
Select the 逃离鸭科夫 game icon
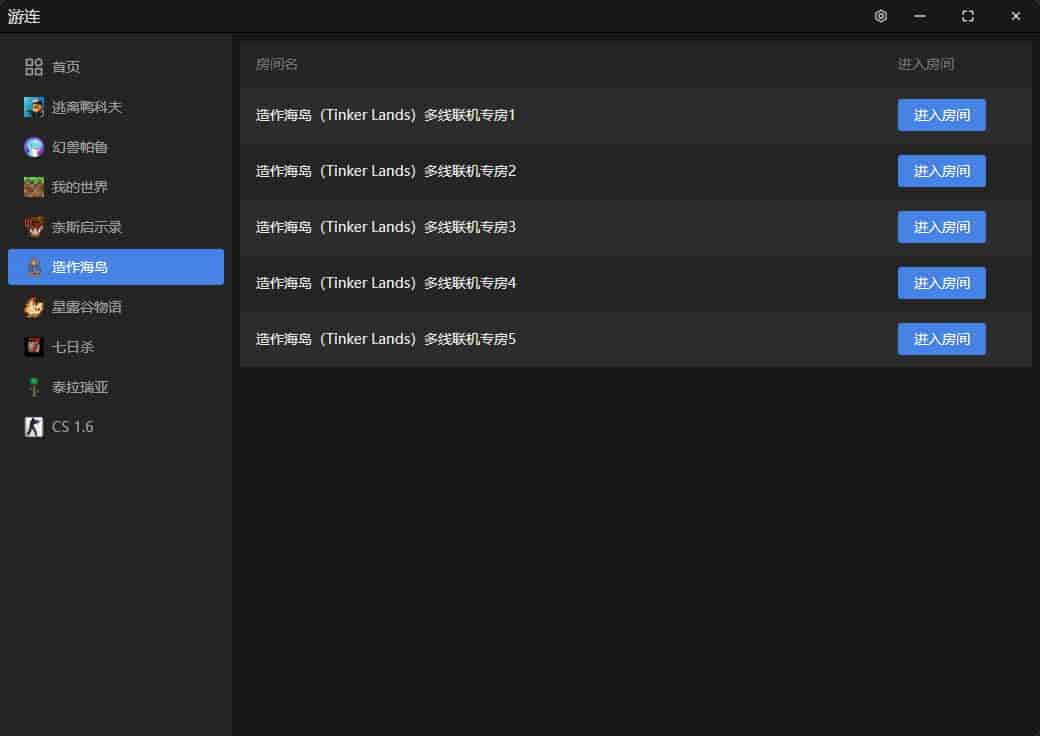34,107
